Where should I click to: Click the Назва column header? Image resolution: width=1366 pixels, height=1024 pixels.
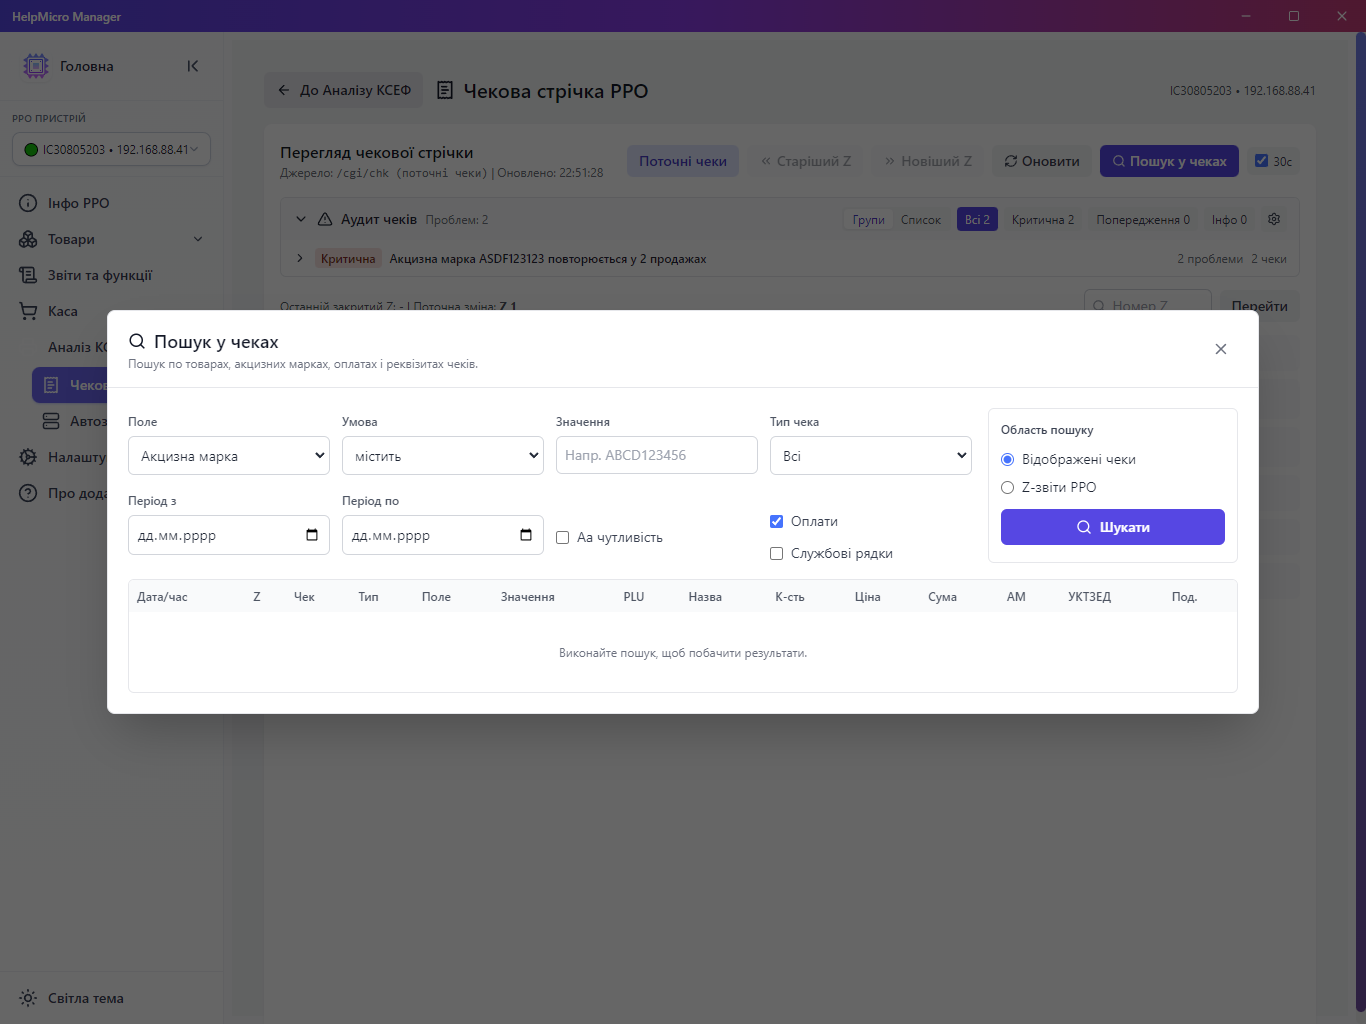pyautogui.click(x=705, y=597)
